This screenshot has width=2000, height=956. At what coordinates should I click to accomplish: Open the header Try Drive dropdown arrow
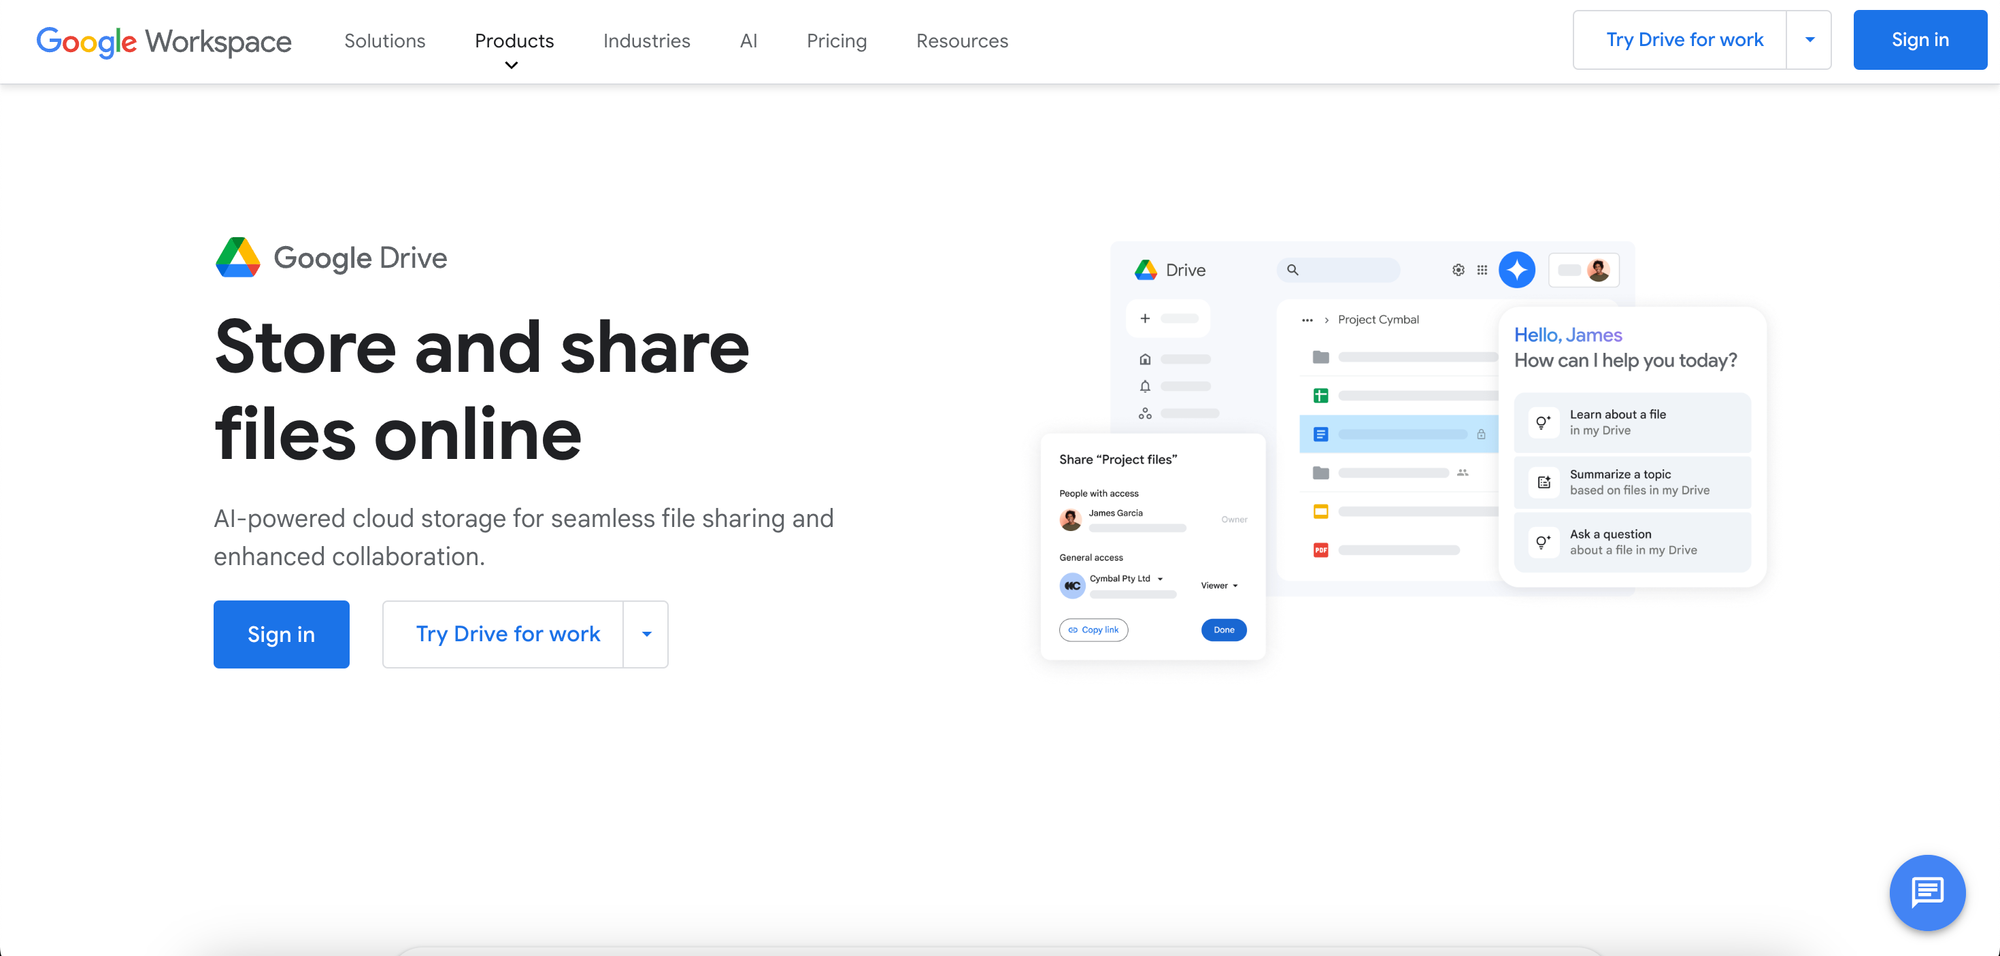1809,40
